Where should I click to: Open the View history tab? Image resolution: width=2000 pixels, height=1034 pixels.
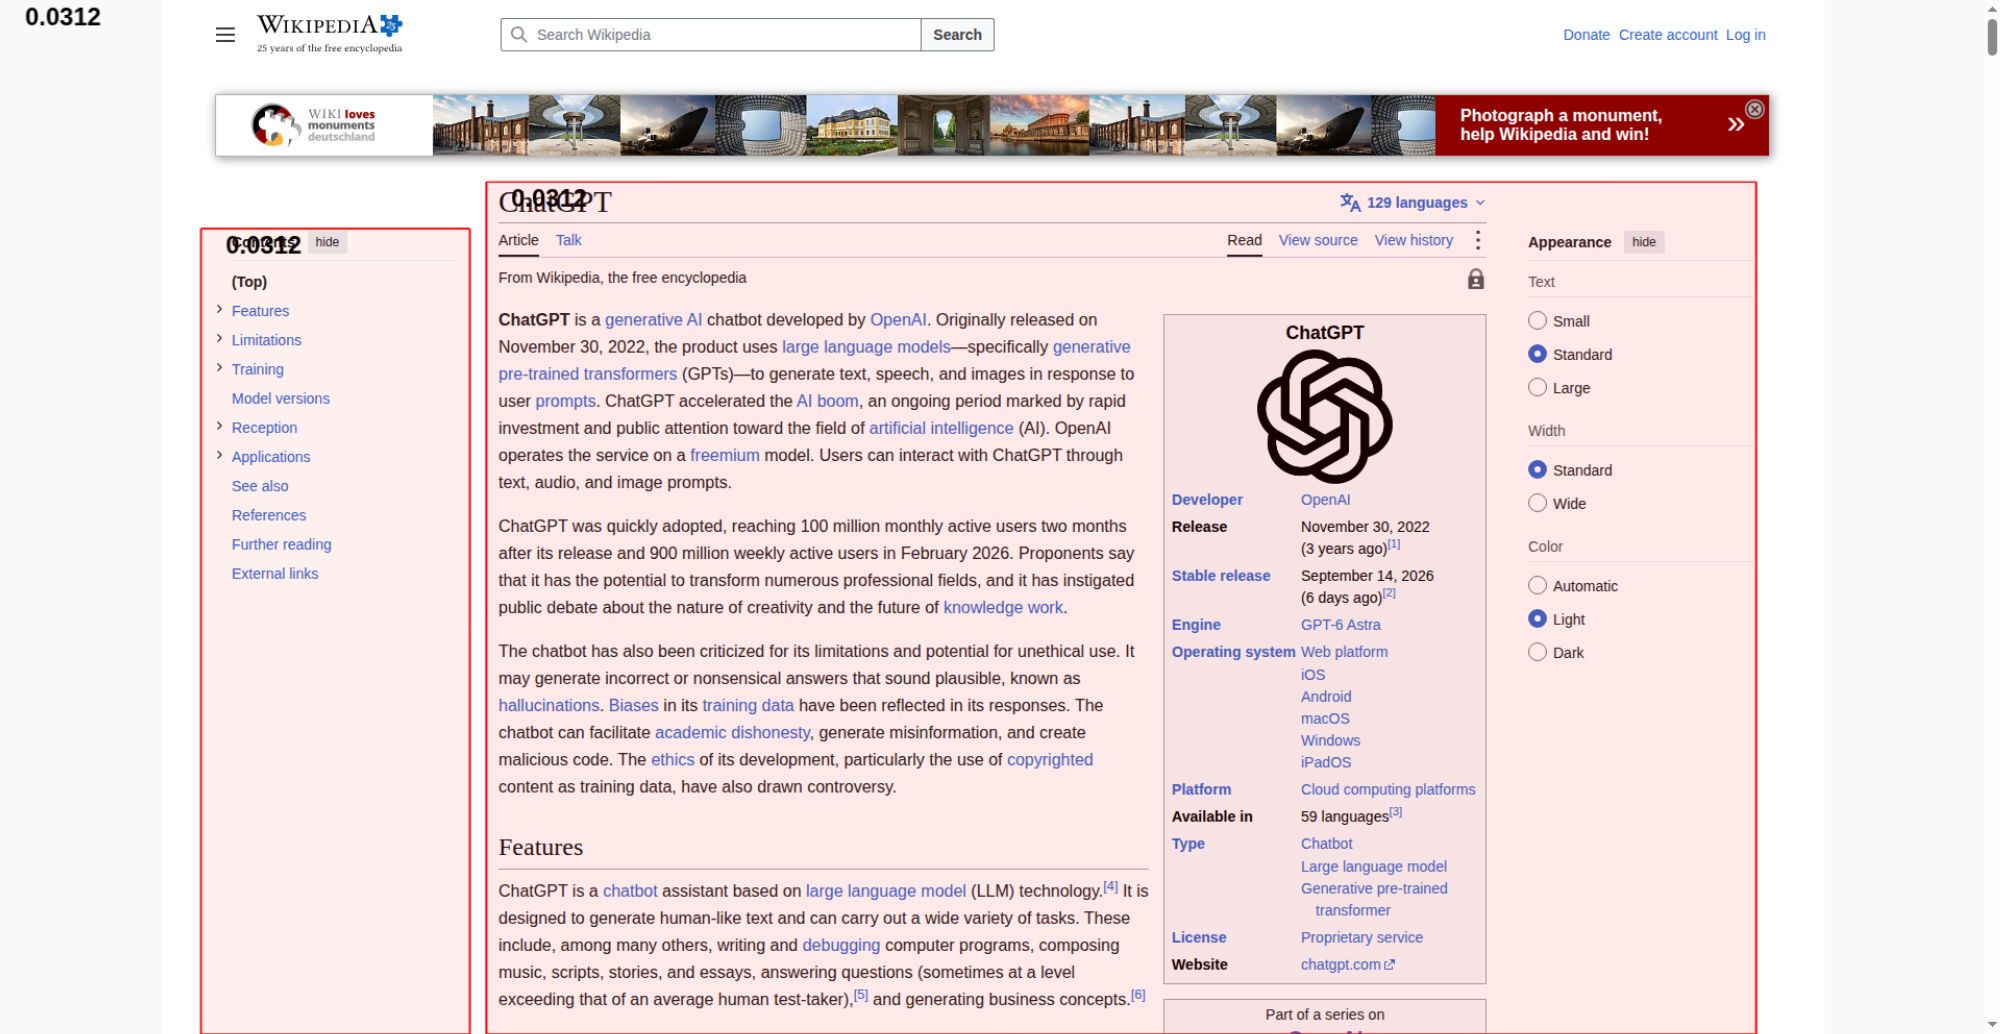point(1413,240)
